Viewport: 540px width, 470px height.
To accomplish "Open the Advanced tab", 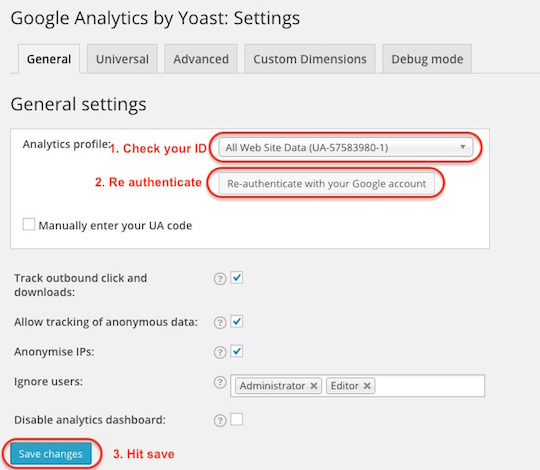I will coord(201,59).
